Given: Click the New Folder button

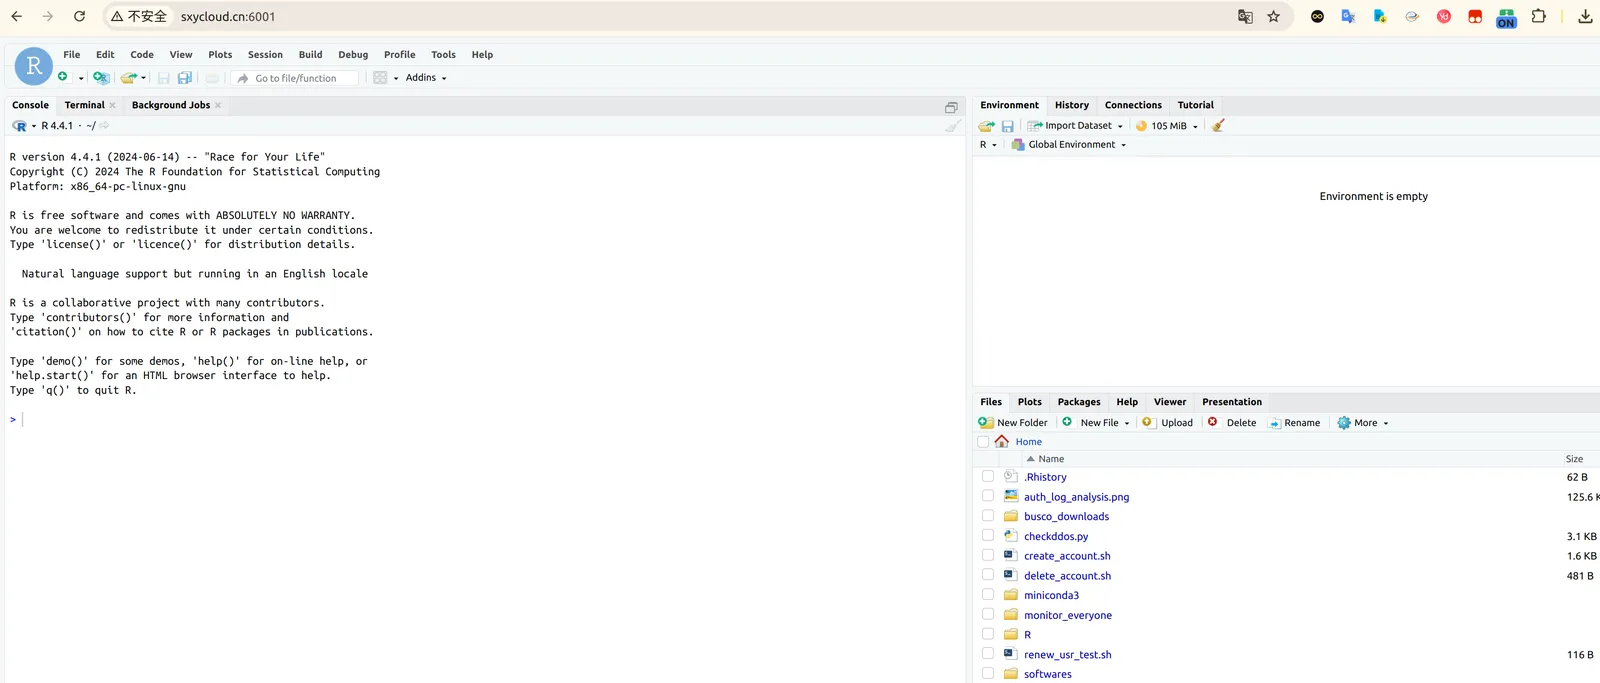Looking at the screenshot, I should pyautogui.click(x=1013, y=423).
